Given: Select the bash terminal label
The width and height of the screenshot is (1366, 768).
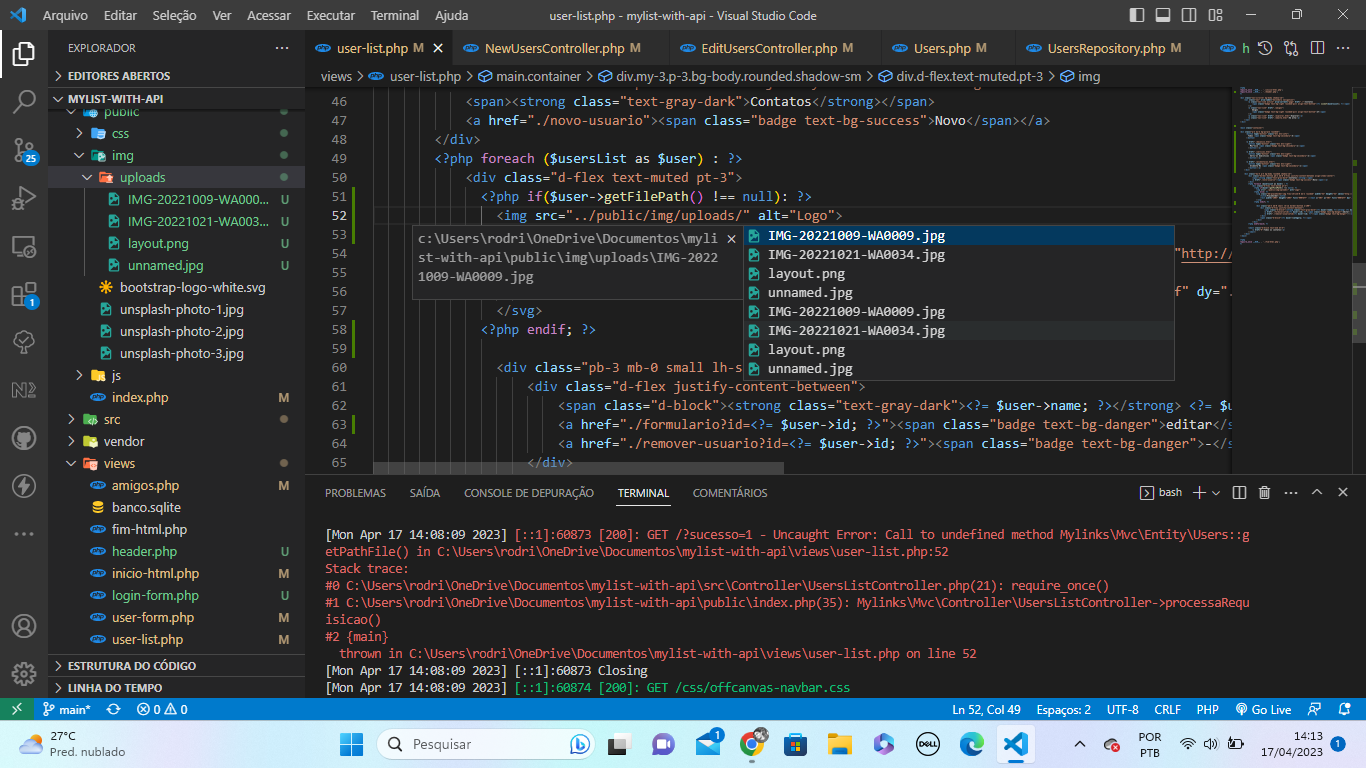Looking at the screenshot, I should click(1161, 492).
